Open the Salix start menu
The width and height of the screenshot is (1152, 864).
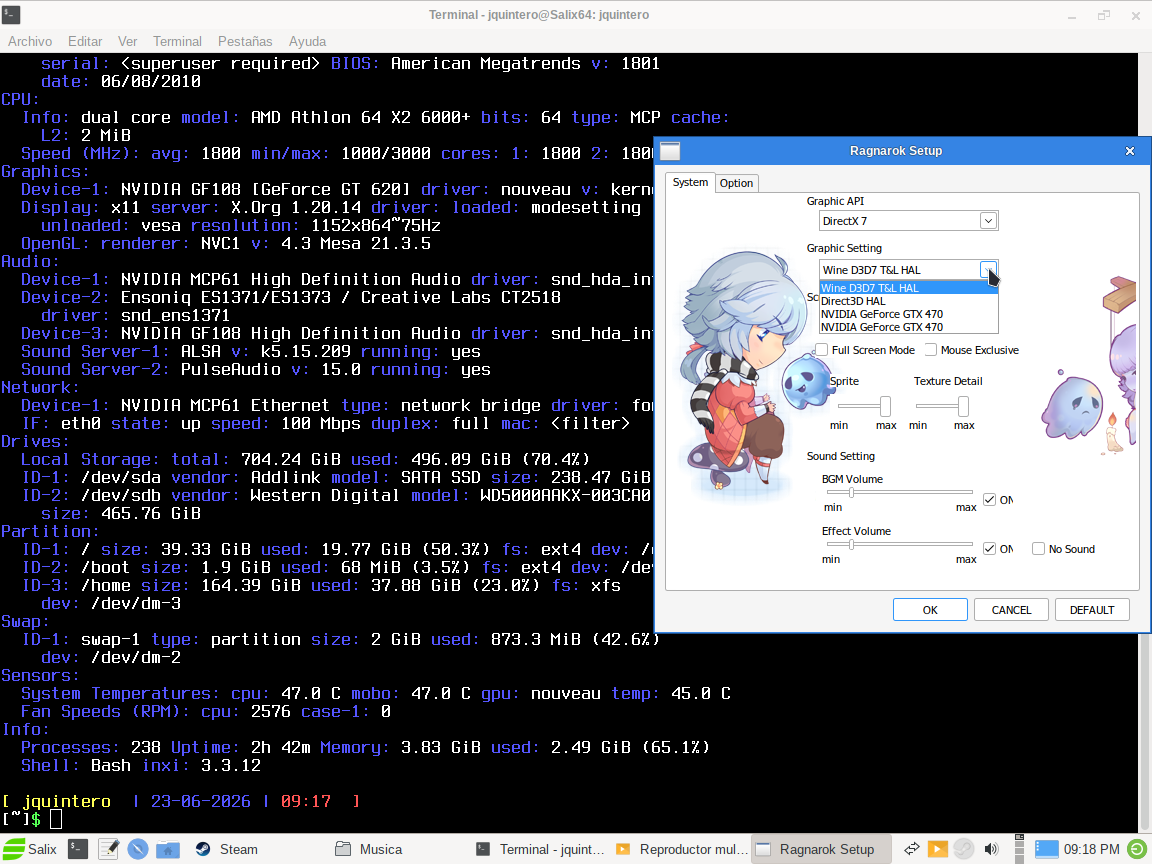coord(29,849)
